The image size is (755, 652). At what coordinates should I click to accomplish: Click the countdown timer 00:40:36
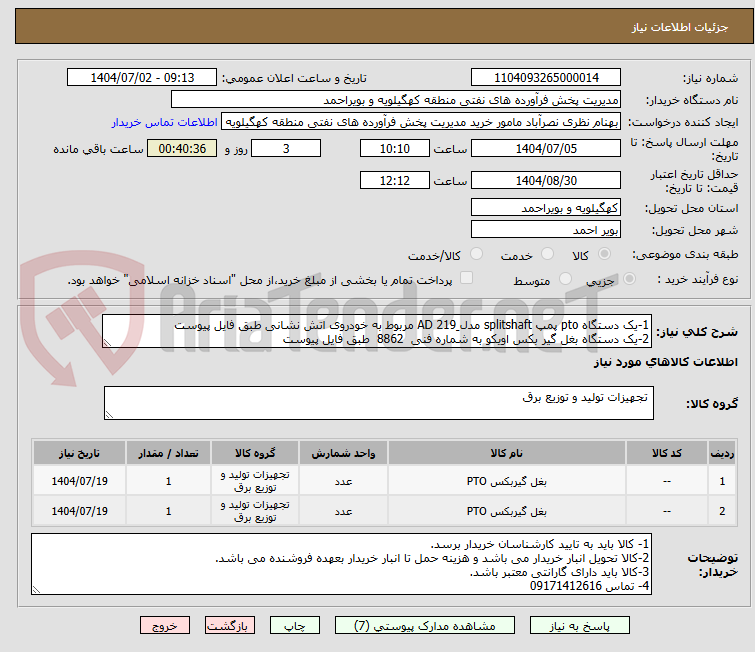182,148
